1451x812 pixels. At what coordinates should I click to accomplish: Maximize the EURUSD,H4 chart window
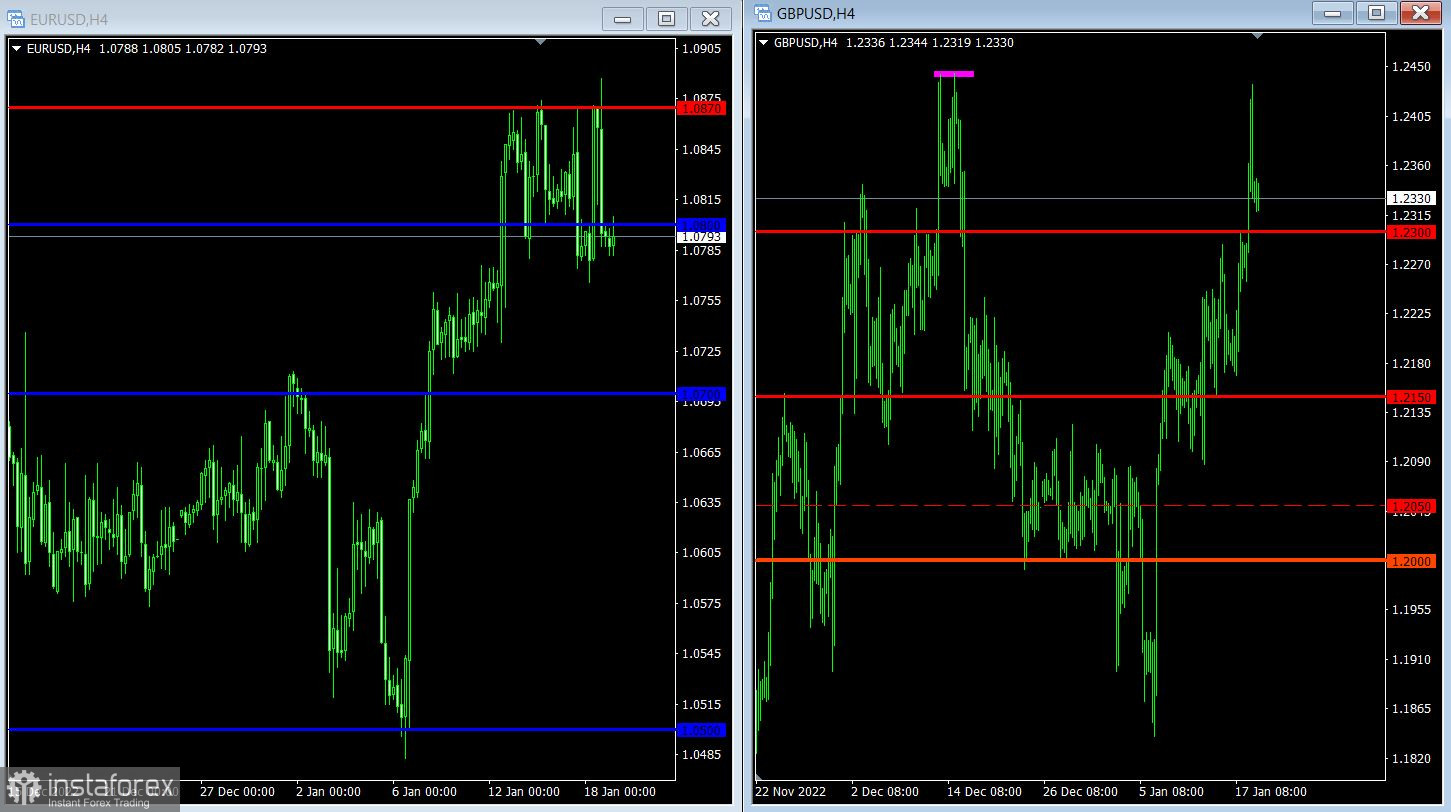[x=667, y=18]
